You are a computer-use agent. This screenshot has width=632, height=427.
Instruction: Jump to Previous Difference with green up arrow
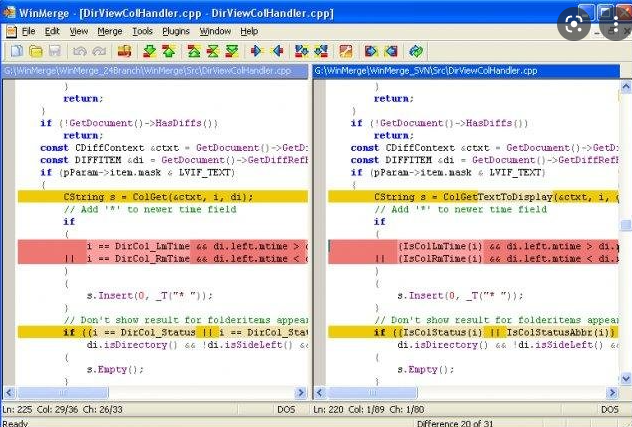click(169, 51)
